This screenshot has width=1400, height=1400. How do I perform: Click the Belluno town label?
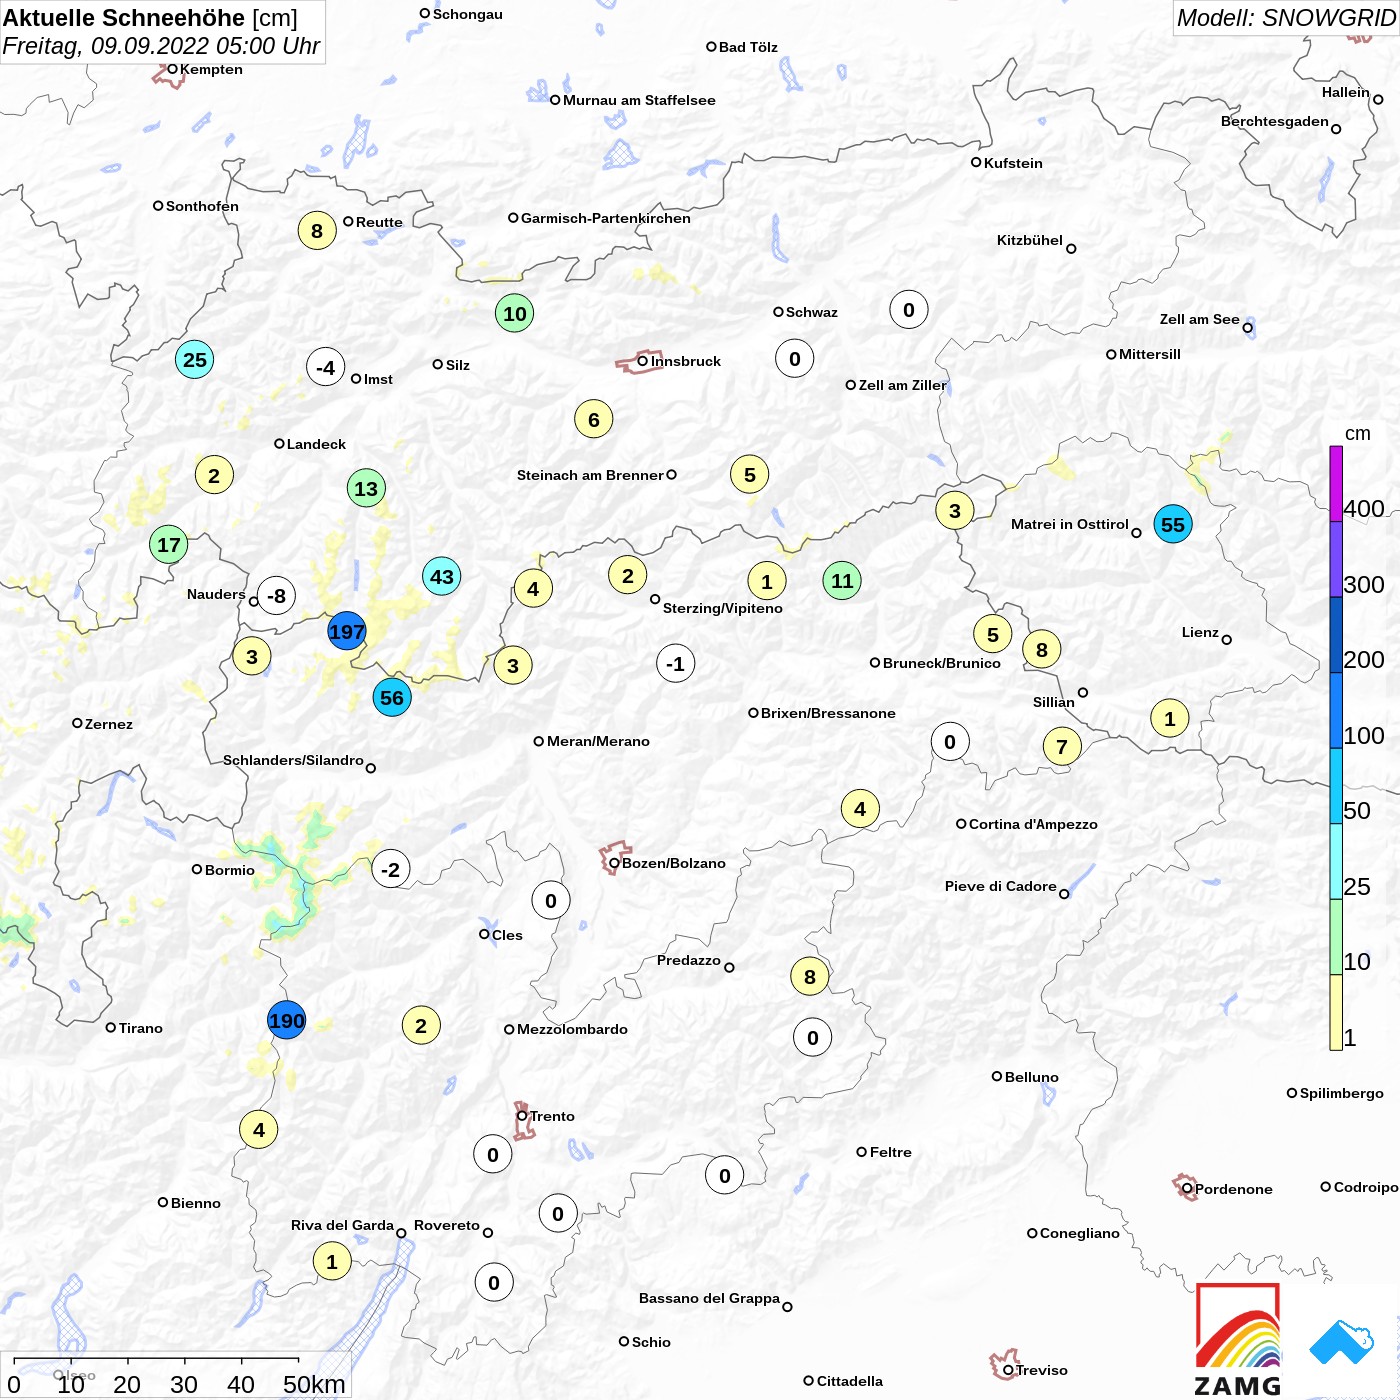coord(1031,1077)
